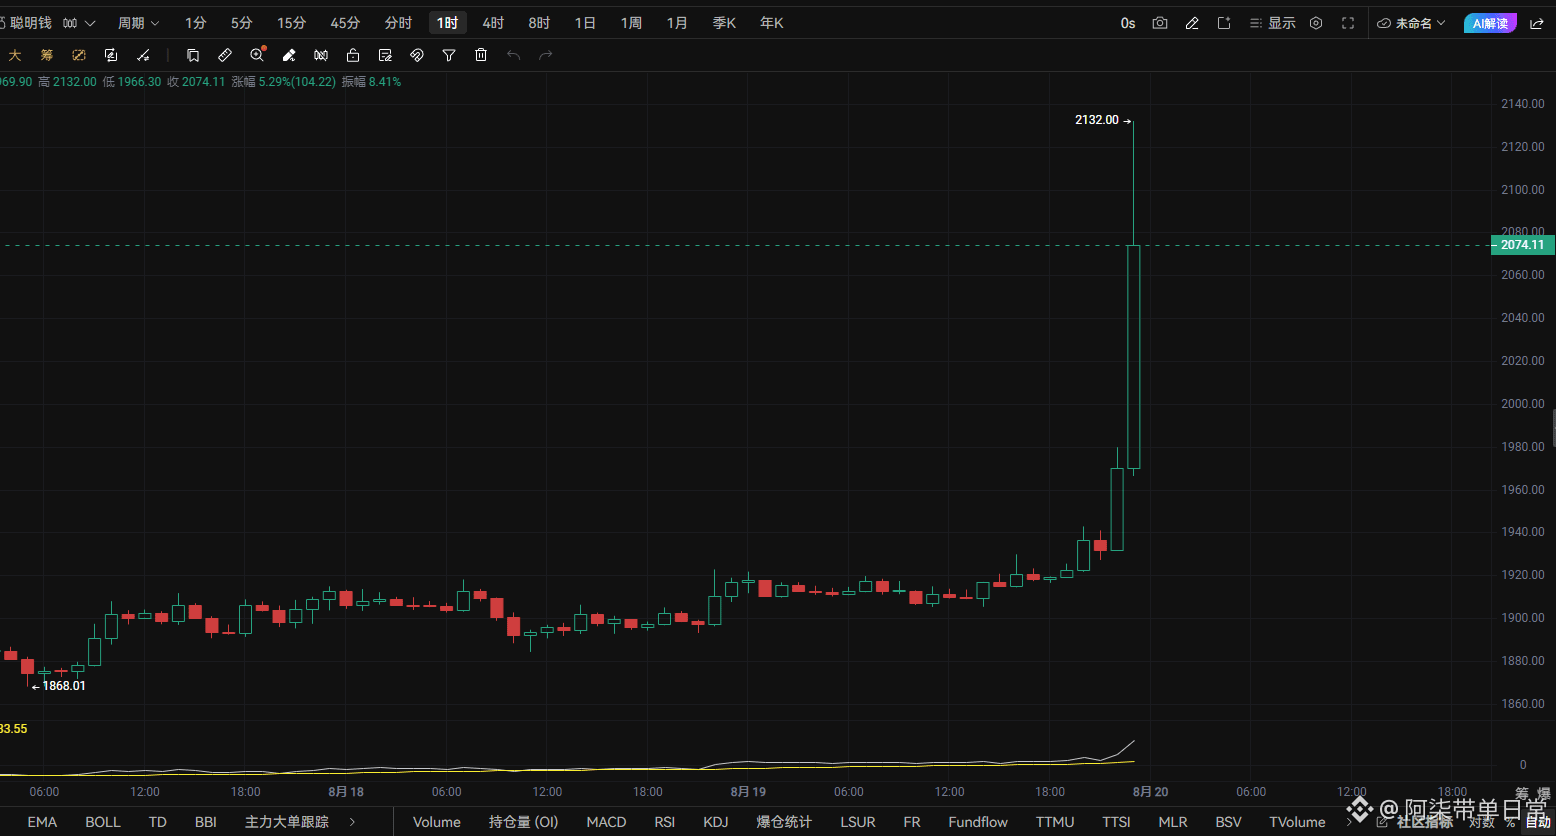Switch to the 年K timeframe
The width and height of the screenshot is (1556, 836).
(772, 23)
